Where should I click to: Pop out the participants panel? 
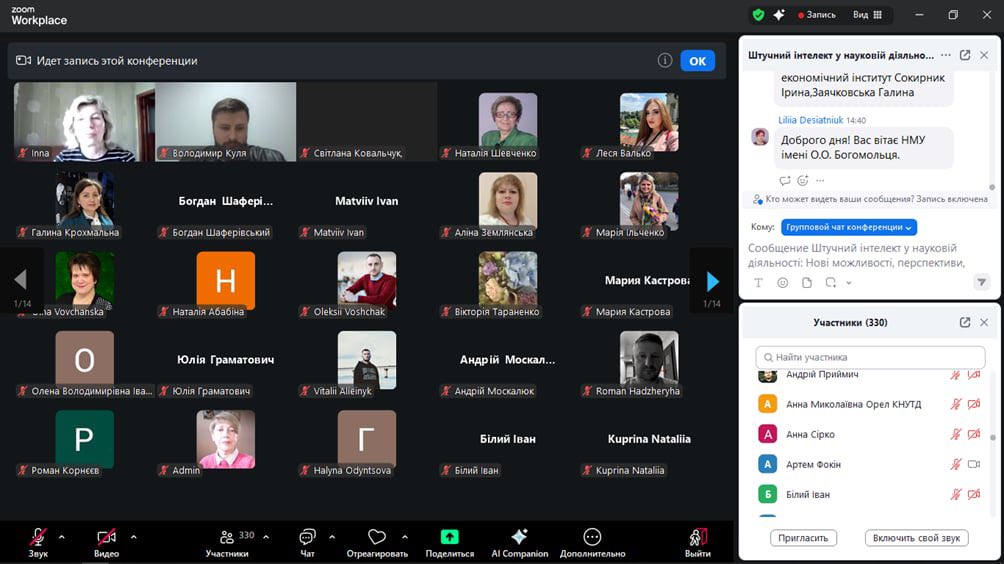[x=964, y=323]
